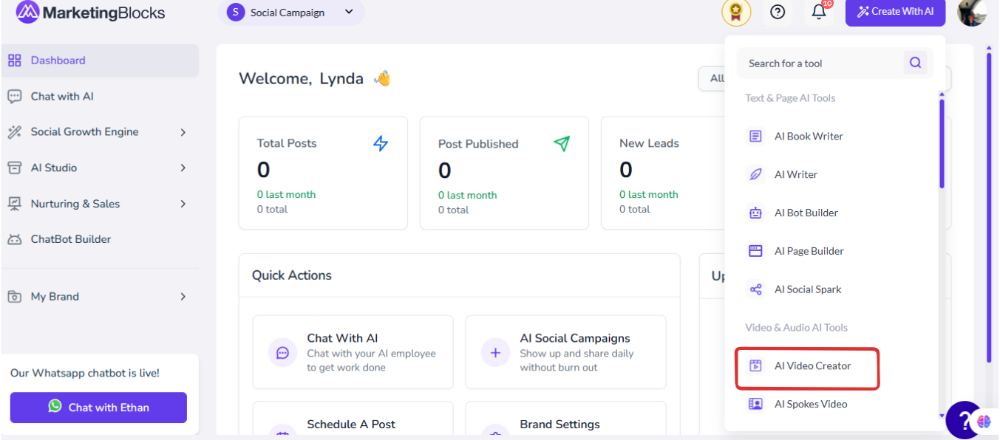Click the Post Published stat card
Screen dimensions: 1000x440
coord(504,173)
